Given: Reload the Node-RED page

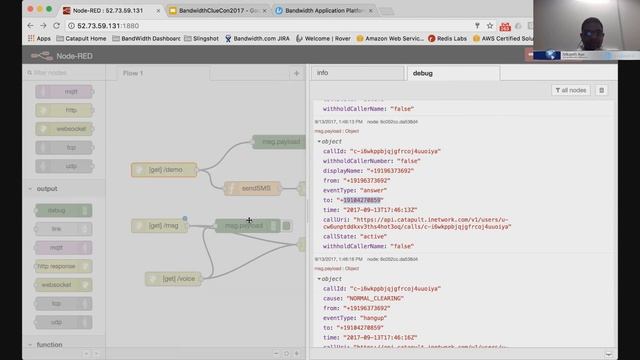Looking at the screenshot, I should [56, 26].
